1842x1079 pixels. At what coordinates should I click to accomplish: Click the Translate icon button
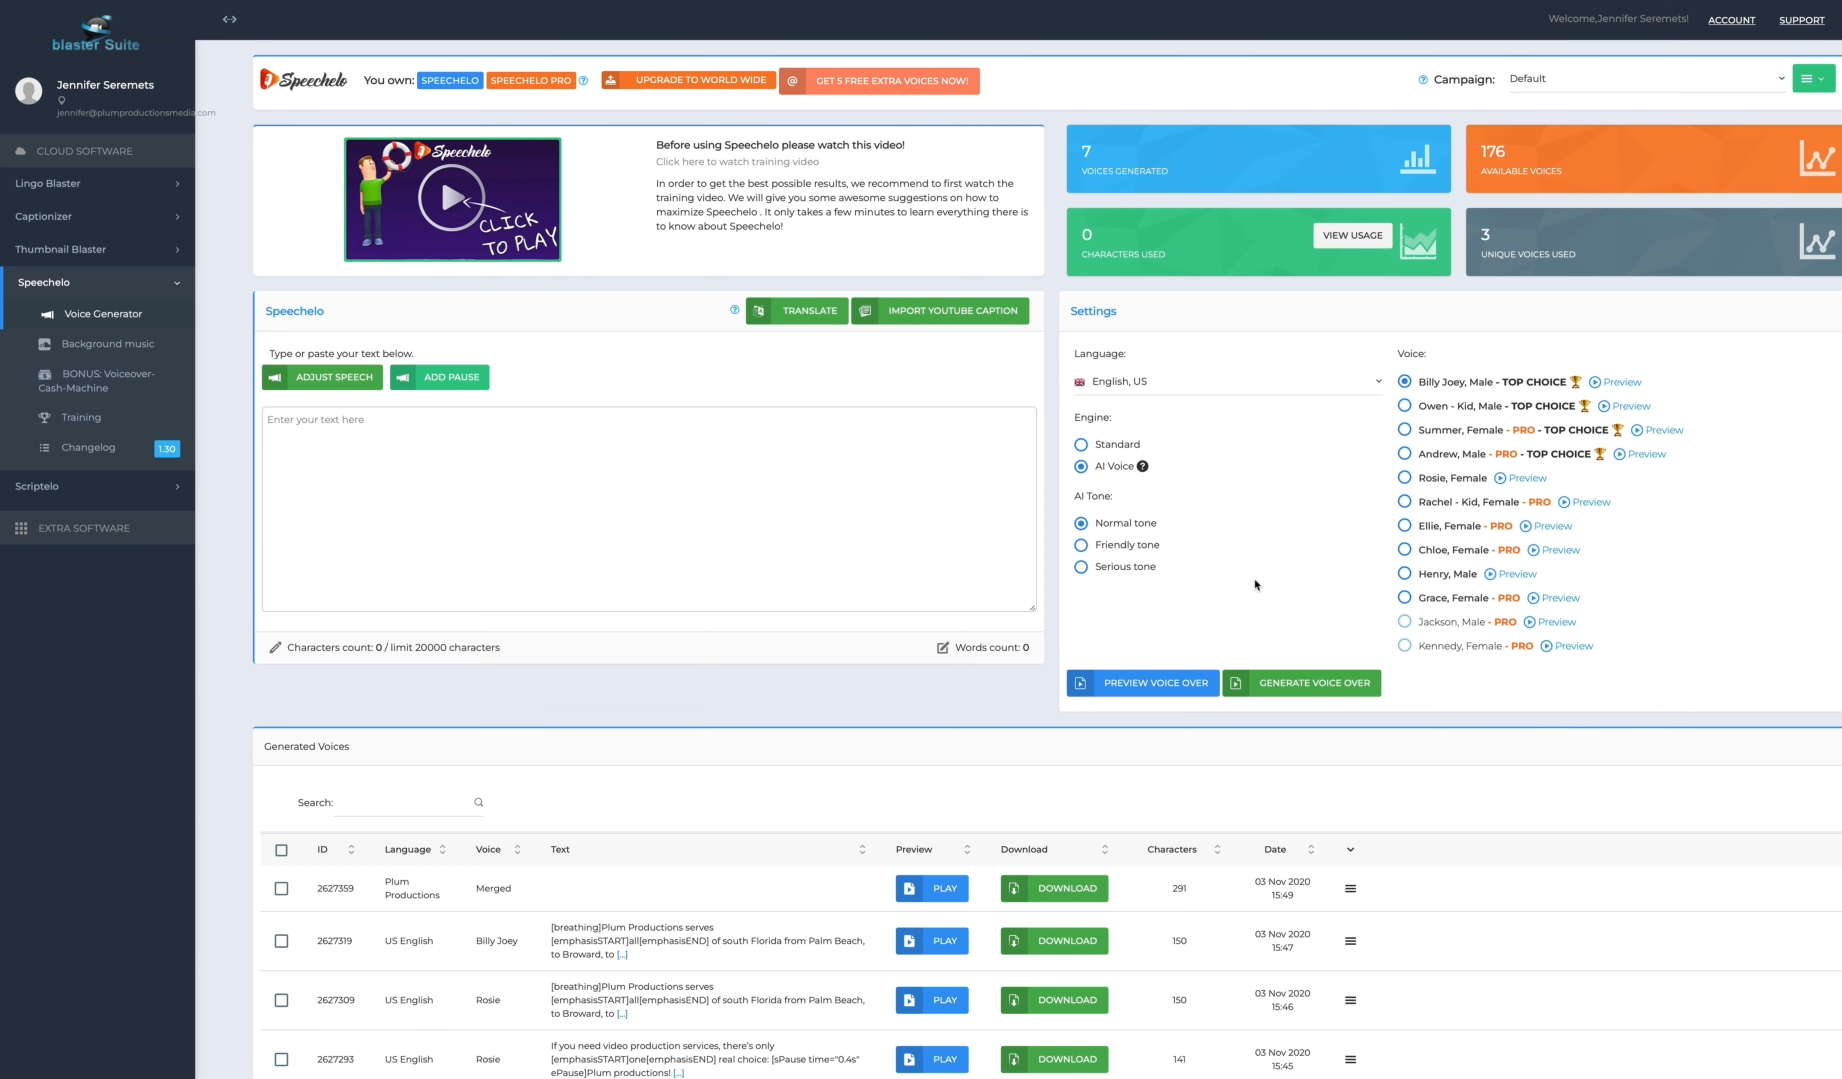[x=761, y=311]
